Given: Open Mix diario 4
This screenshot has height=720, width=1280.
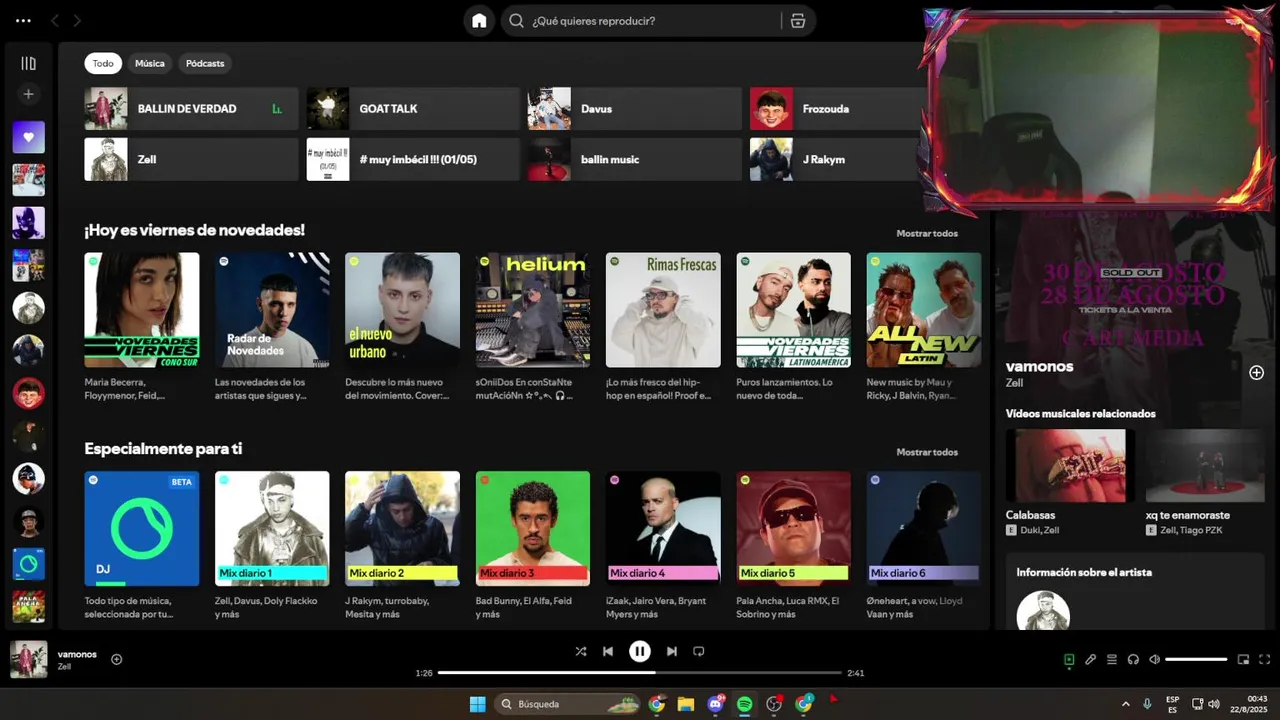Looking at the screenshot, I should coord(663,529).
